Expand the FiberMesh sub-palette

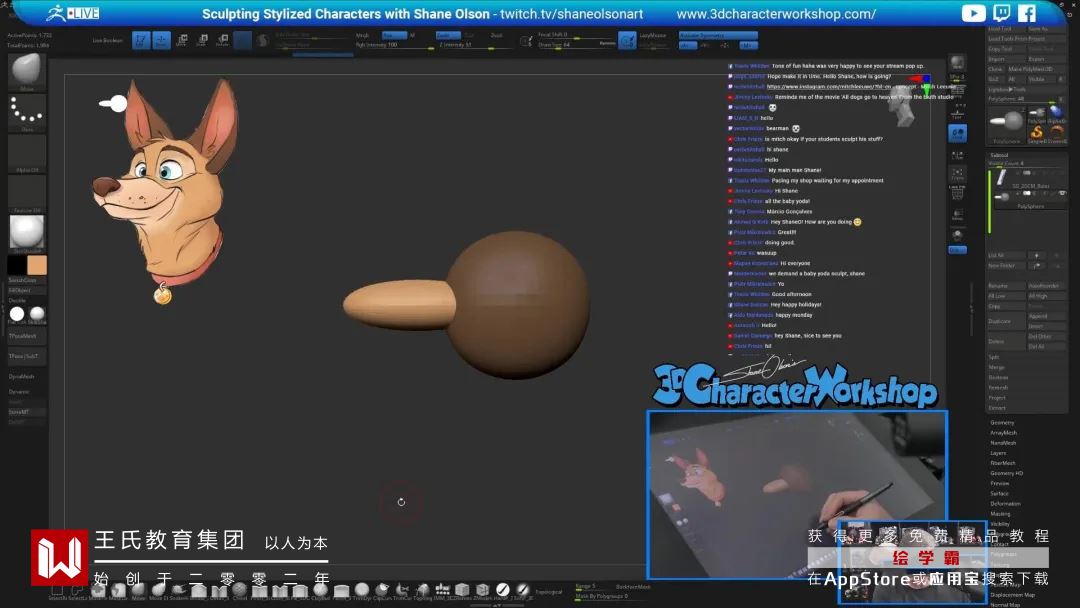1003,463
